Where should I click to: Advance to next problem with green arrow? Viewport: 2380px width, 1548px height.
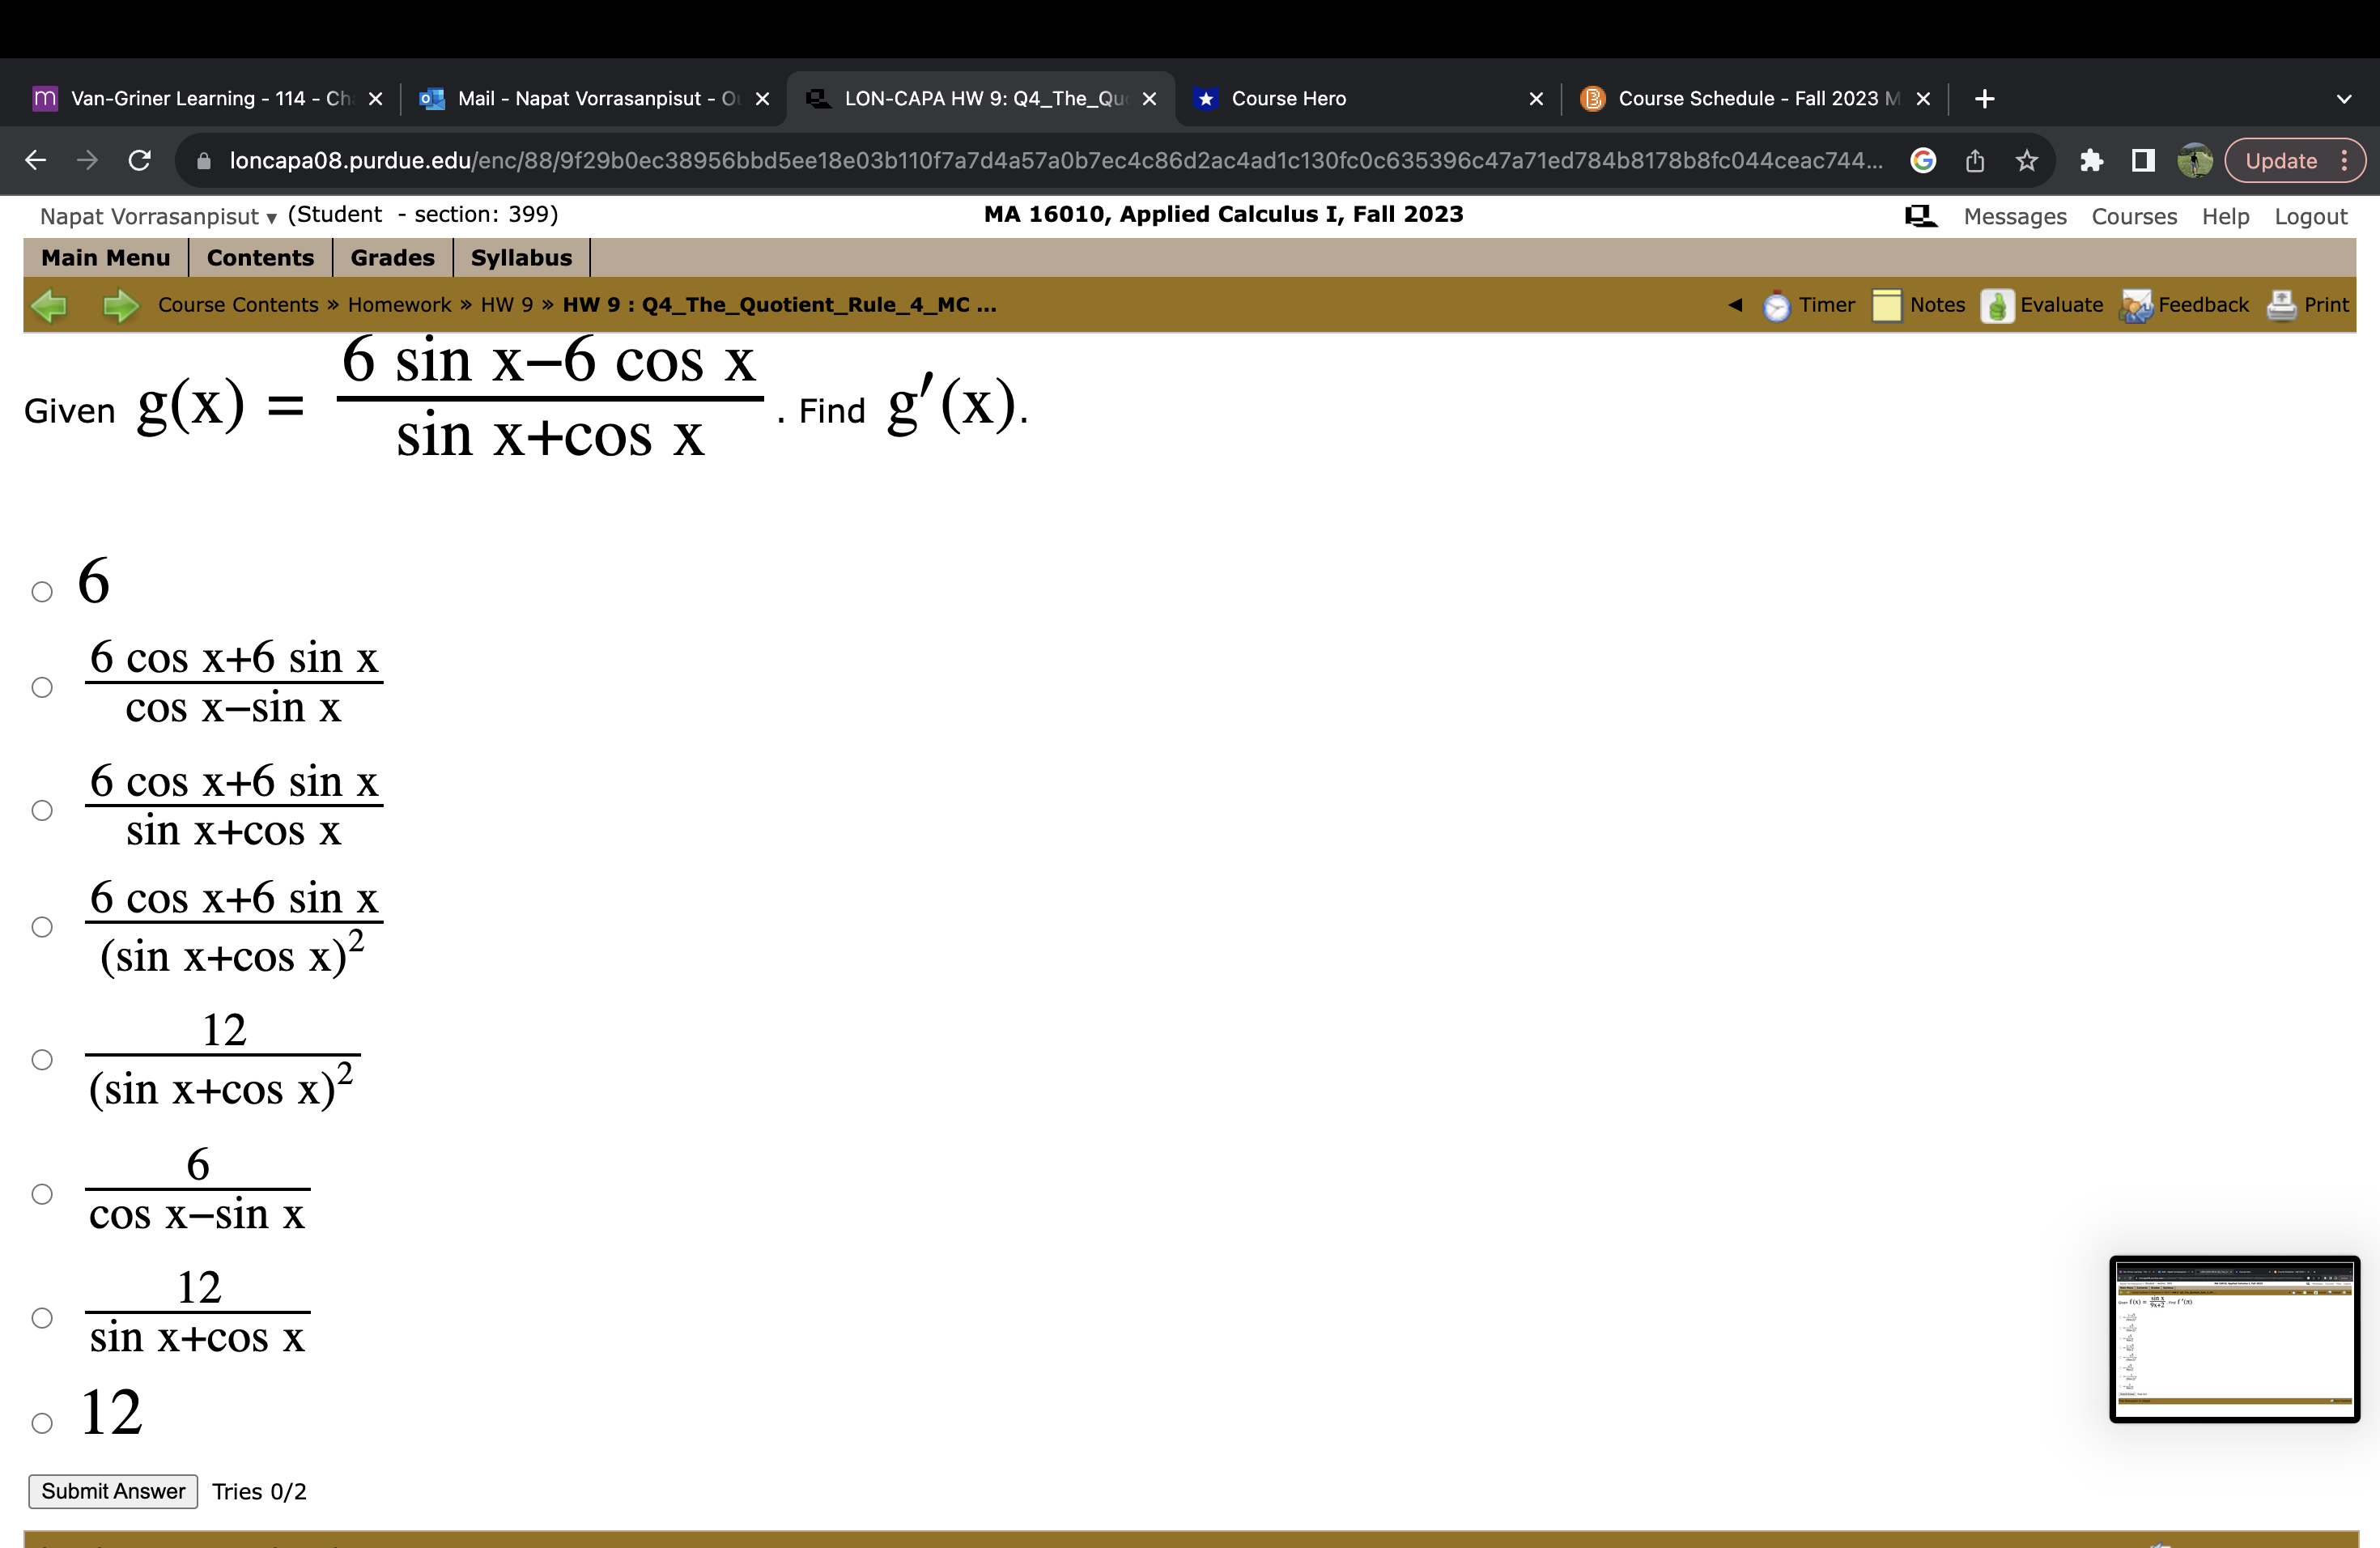tap(119, 305)
